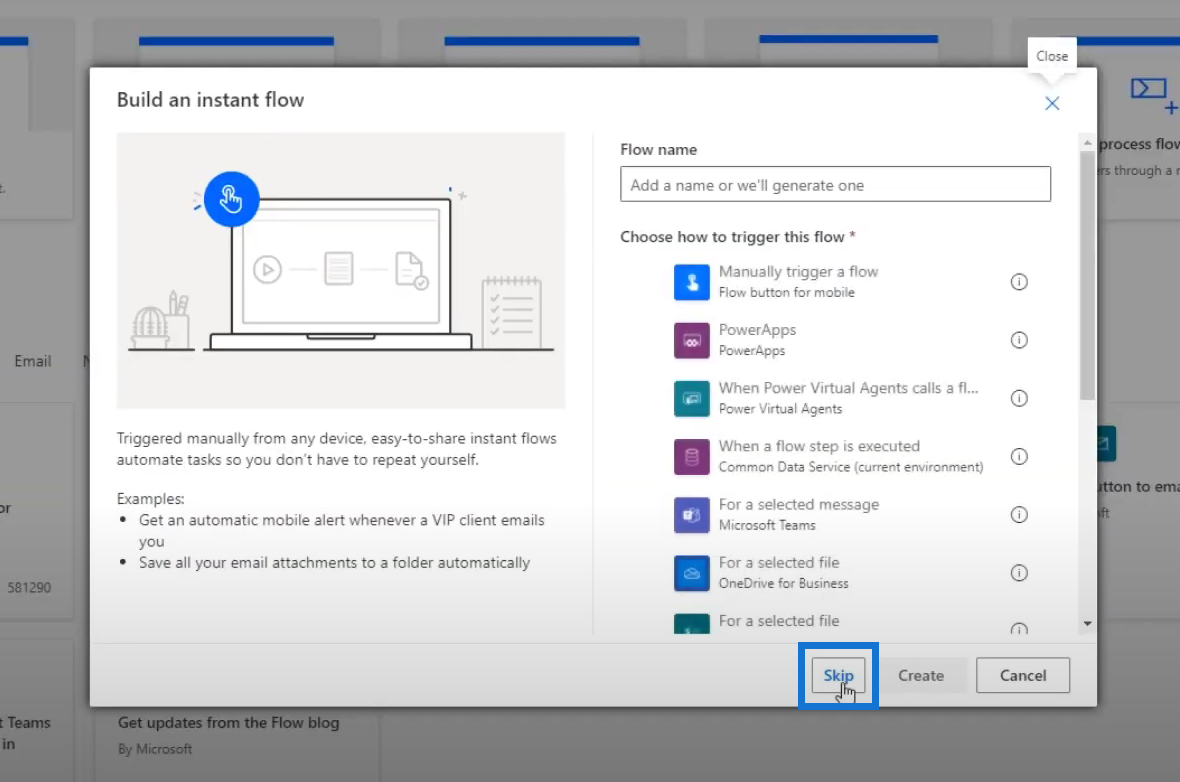Click the process flow icon in background page
Image resolution: width=1180 pixels, height=782 pixels.
point(1154,96)
